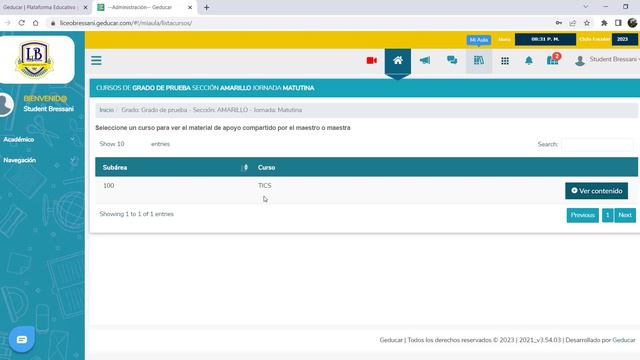
Task: Click the Showing 1 to 1 entries text
Action: tap(137, 214)
